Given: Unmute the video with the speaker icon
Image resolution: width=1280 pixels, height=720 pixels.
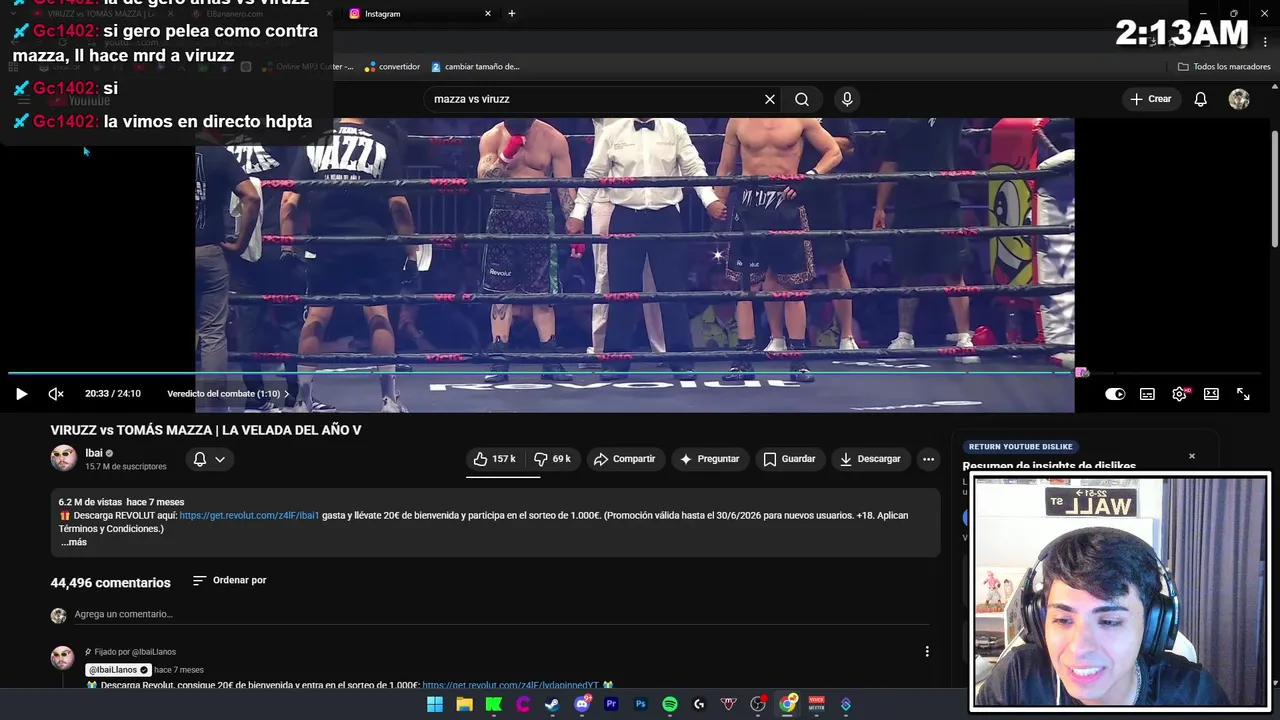Looking at the screenshot, I should pyautogui.click(x=56, y=394).
